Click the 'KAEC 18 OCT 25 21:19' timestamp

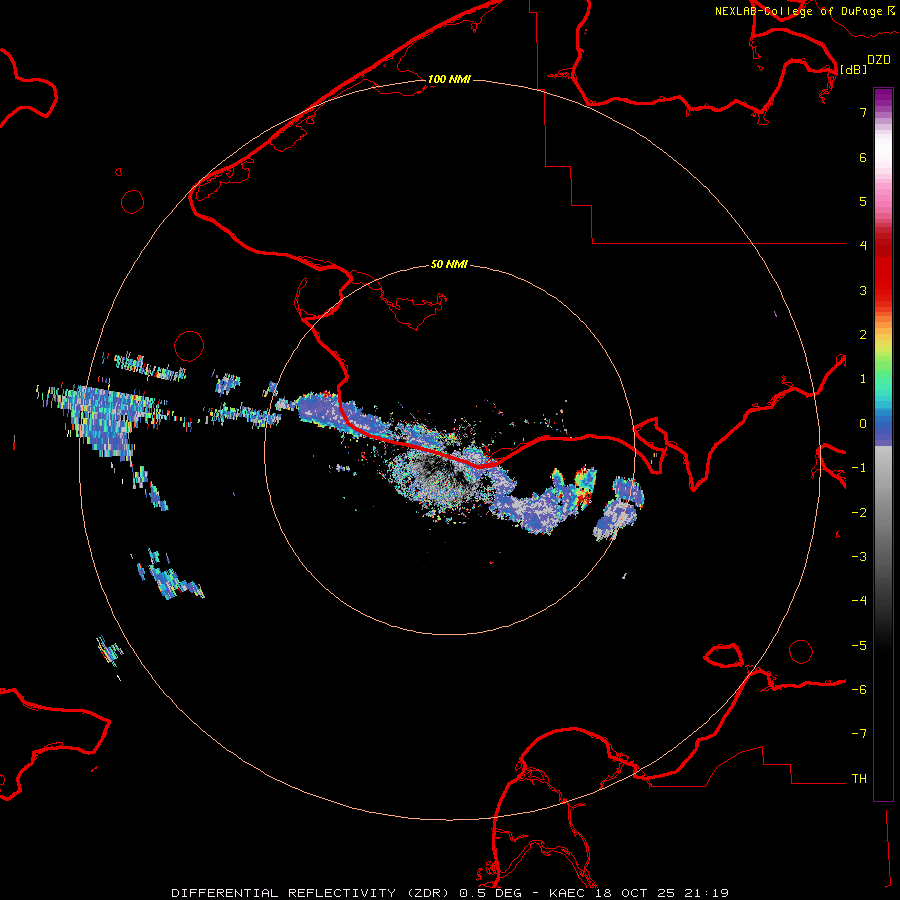click(x=639, y=893)
